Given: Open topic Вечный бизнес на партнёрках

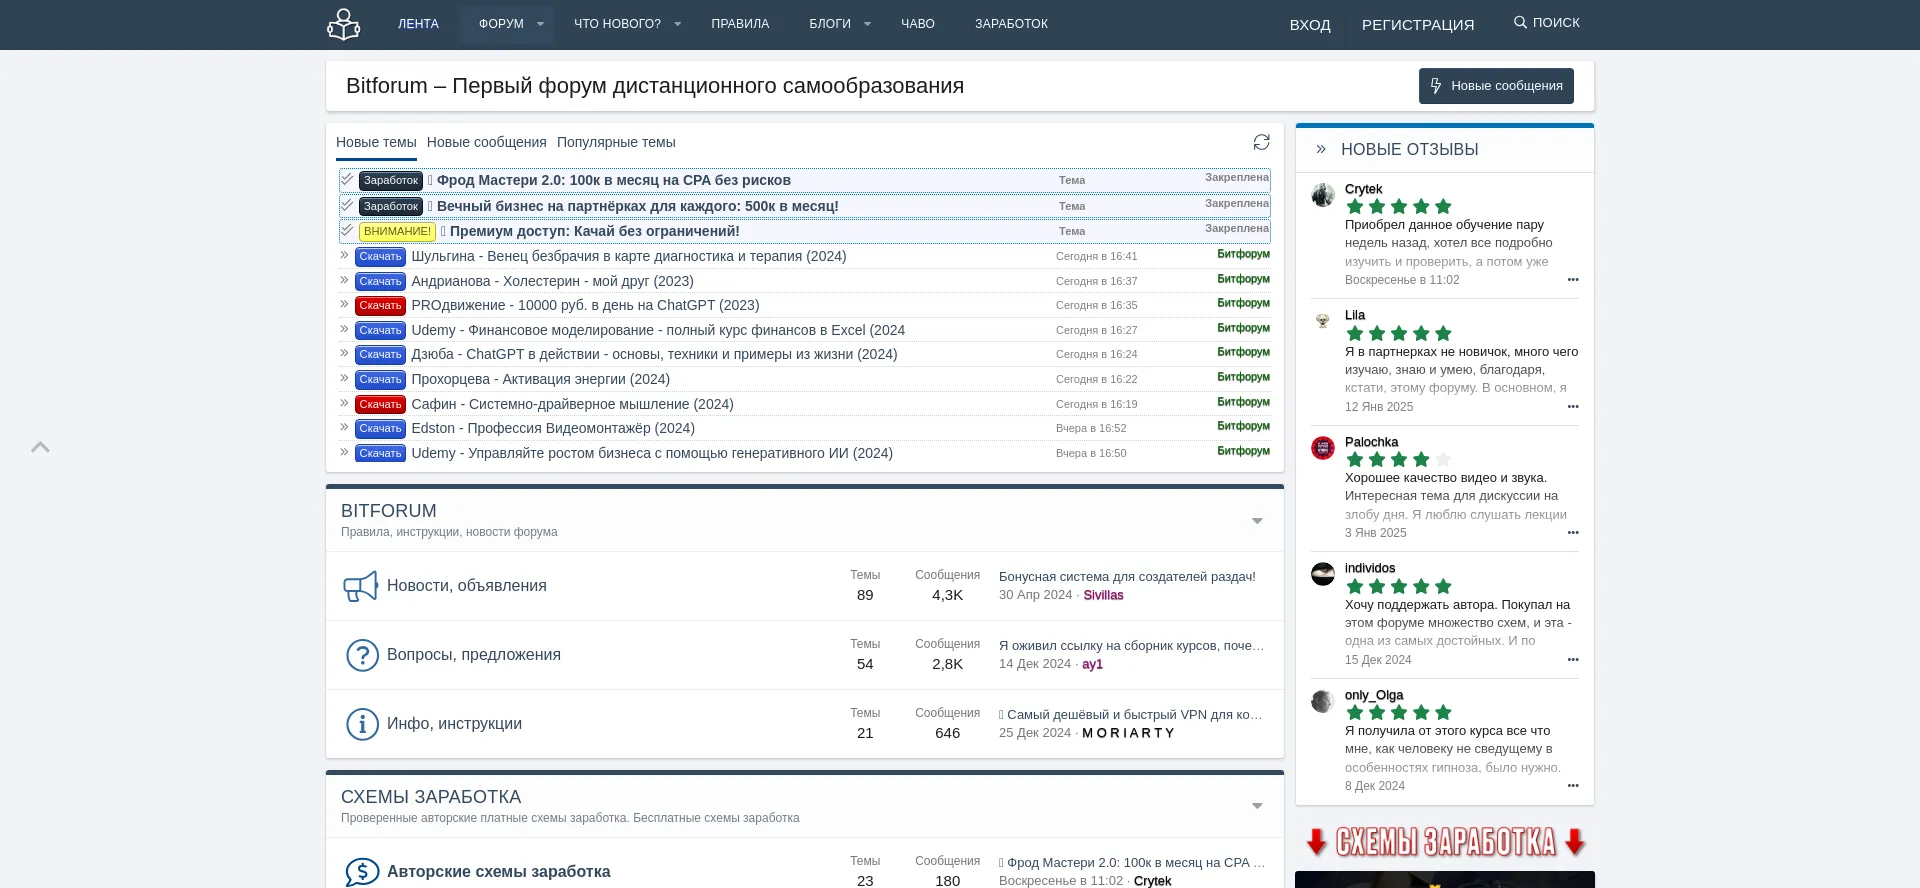Looking at the screenshot, I should pyautogui.click(x=638, y=206).
